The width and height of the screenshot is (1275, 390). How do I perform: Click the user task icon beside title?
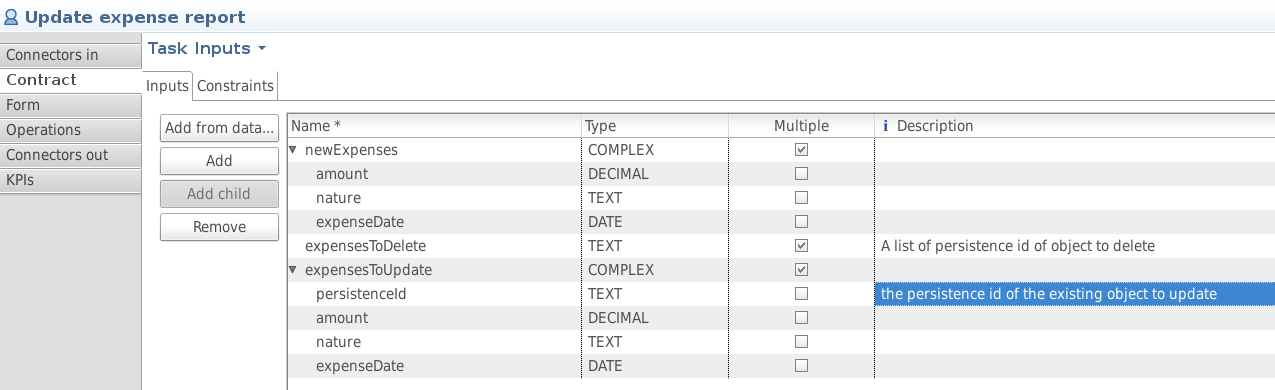(12, 17)
